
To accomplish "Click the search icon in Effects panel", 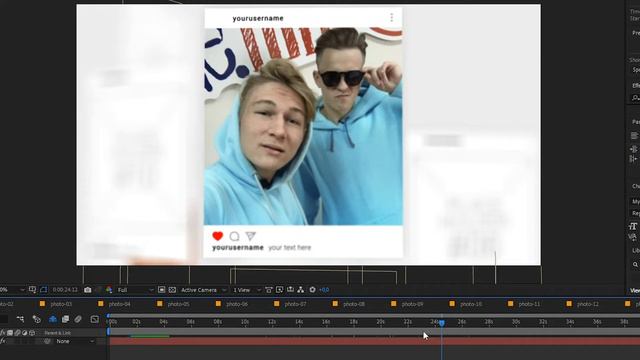I will [x=635, y=98].
